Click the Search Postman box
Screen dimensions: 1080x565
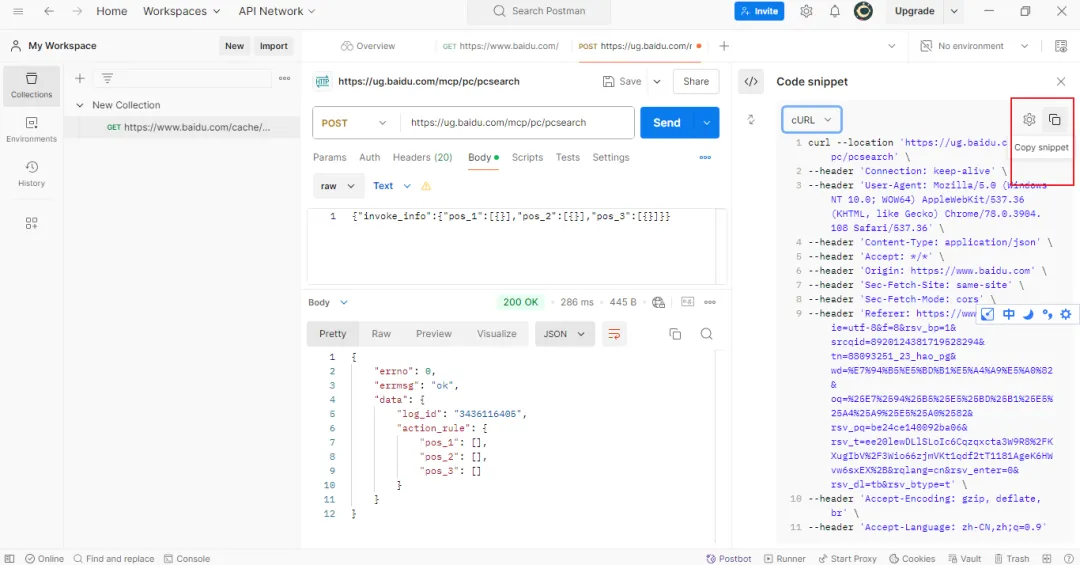click(x=539, y=11)
